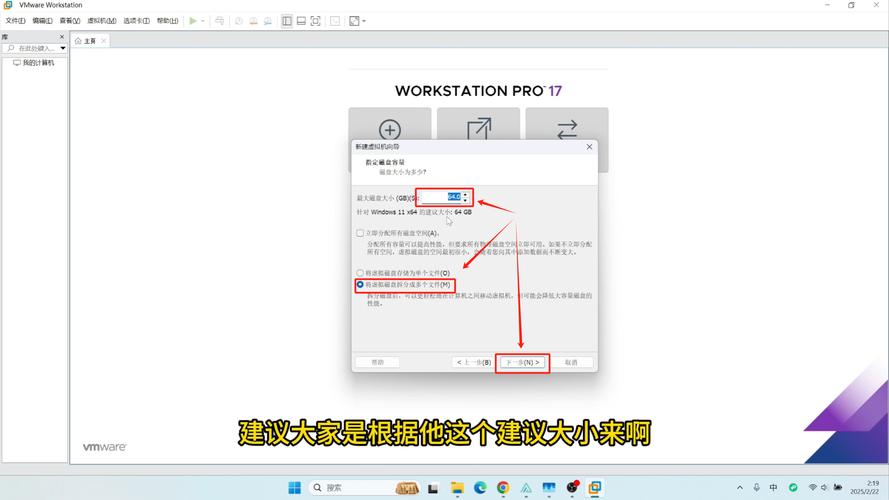Open the 选项卡(T) menu
Viewport: 889px width, 500px height.
coord(137,21)
